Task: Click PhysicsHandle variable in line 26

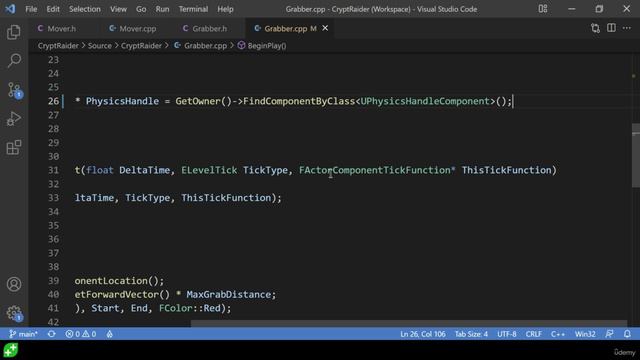Action: pos(122,101)
